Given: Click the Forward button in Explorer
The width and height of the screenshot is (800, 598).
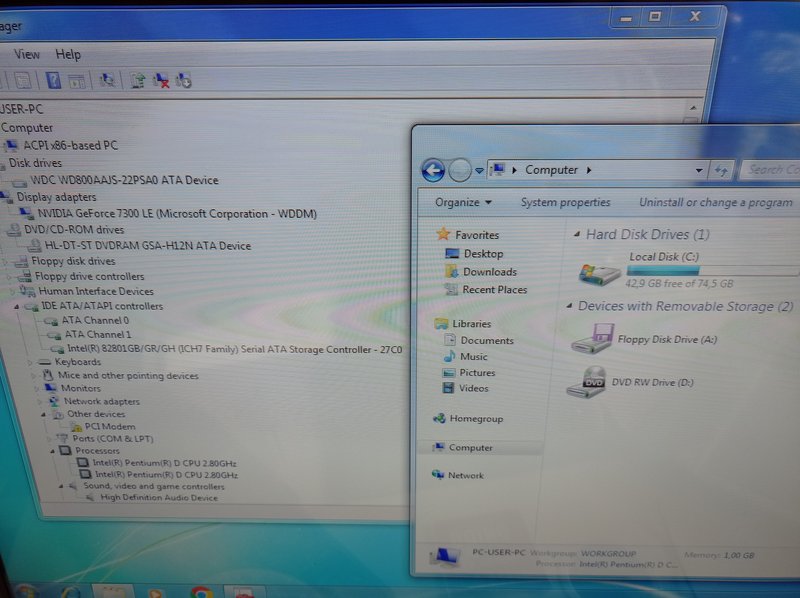Looking at the screenshot, I should pyautogui.click(x=459, y=170).
